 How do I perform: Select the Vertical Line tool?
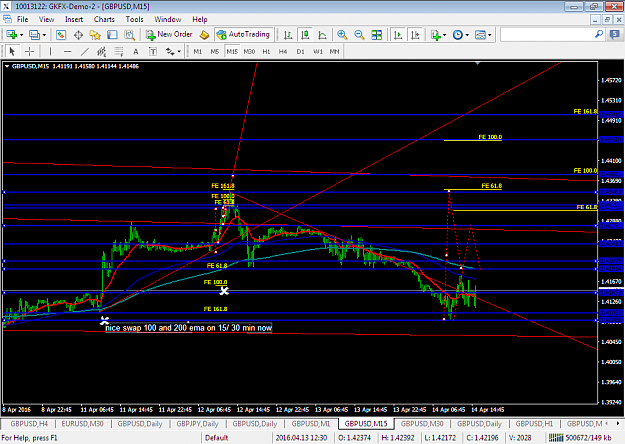[x=50, y=51]
